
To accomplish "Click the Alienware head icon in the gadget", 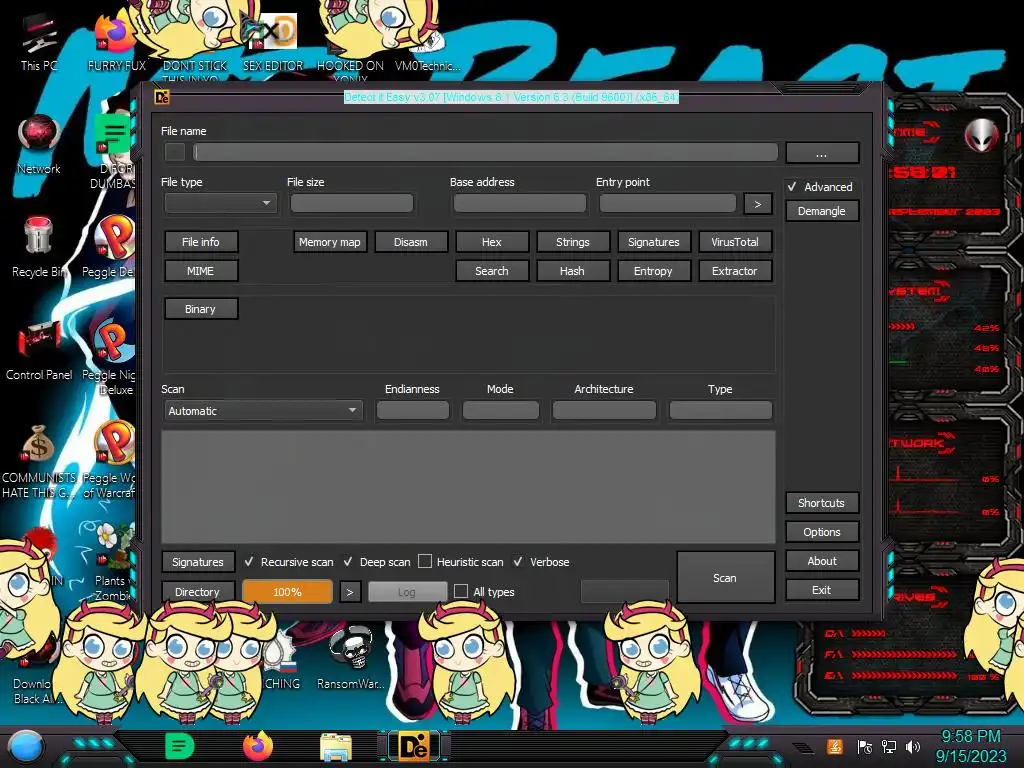I will point(982,136).
